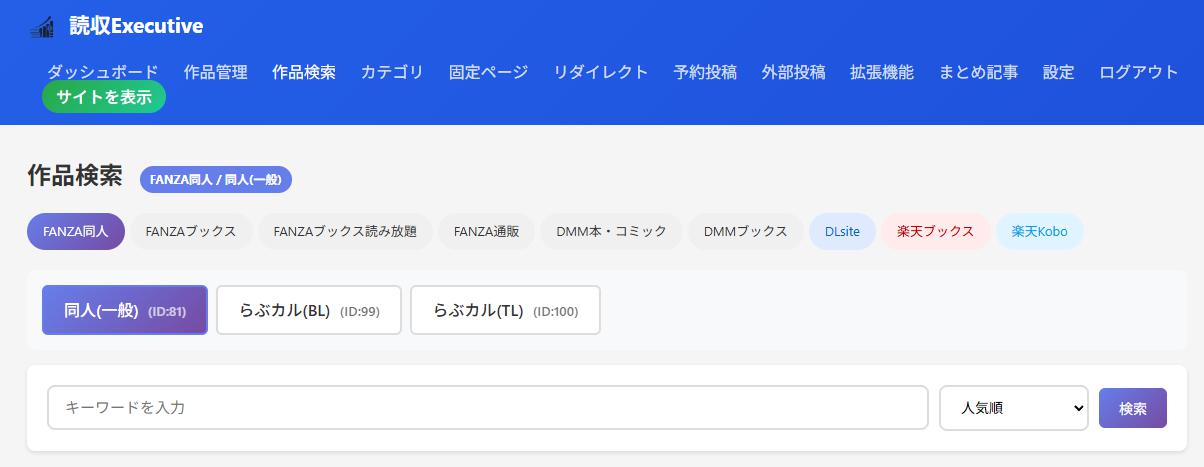Open the カテゴリ navigation link
The width and height of the screenshot is (1204, 467).
[x=392, y=72]
